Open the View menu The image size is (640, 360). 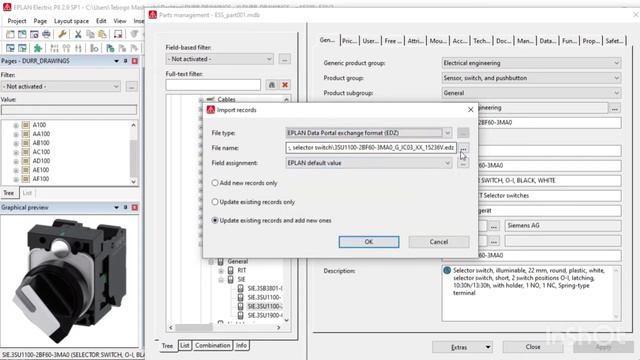click(120, 21)
